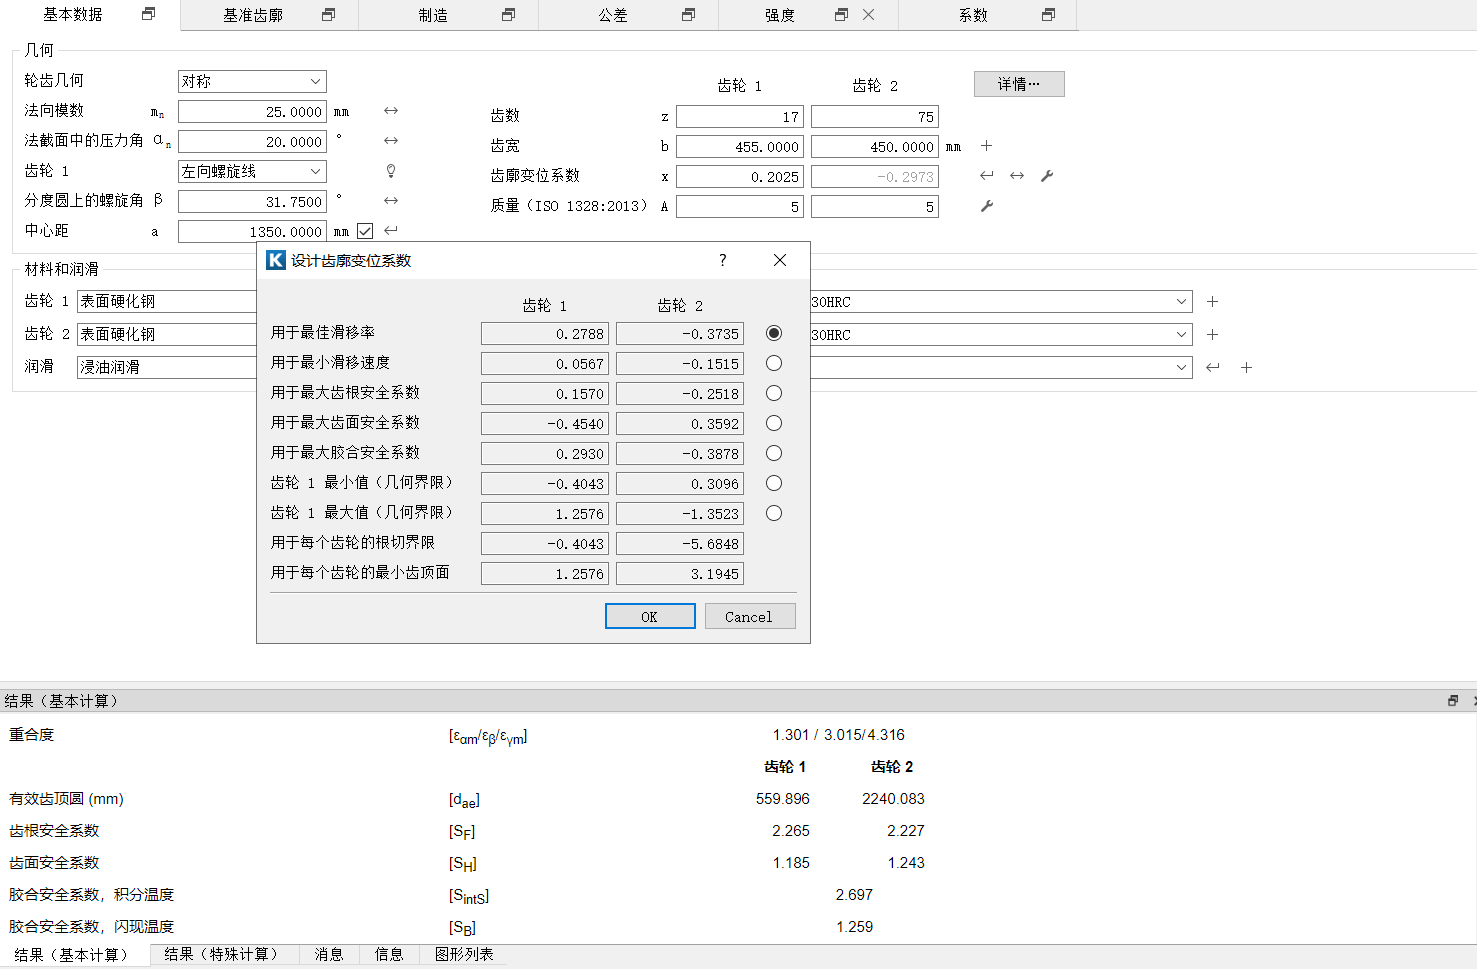Viewport: 1477px width, 969px height.
Task: Switch to the 强度 tab
Action: [780, 15]
